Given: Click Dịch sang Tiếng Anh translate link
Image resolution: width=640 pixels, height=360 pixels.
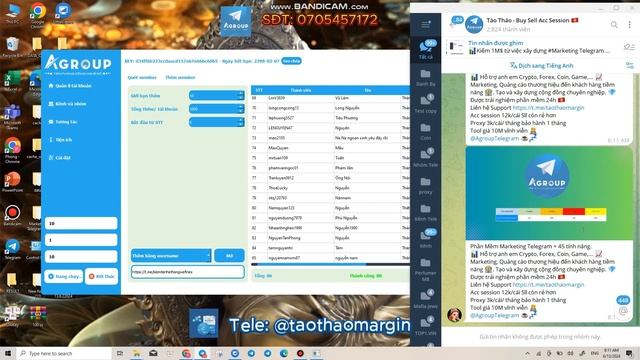Looking at the screenshot, I should [541, 65].
